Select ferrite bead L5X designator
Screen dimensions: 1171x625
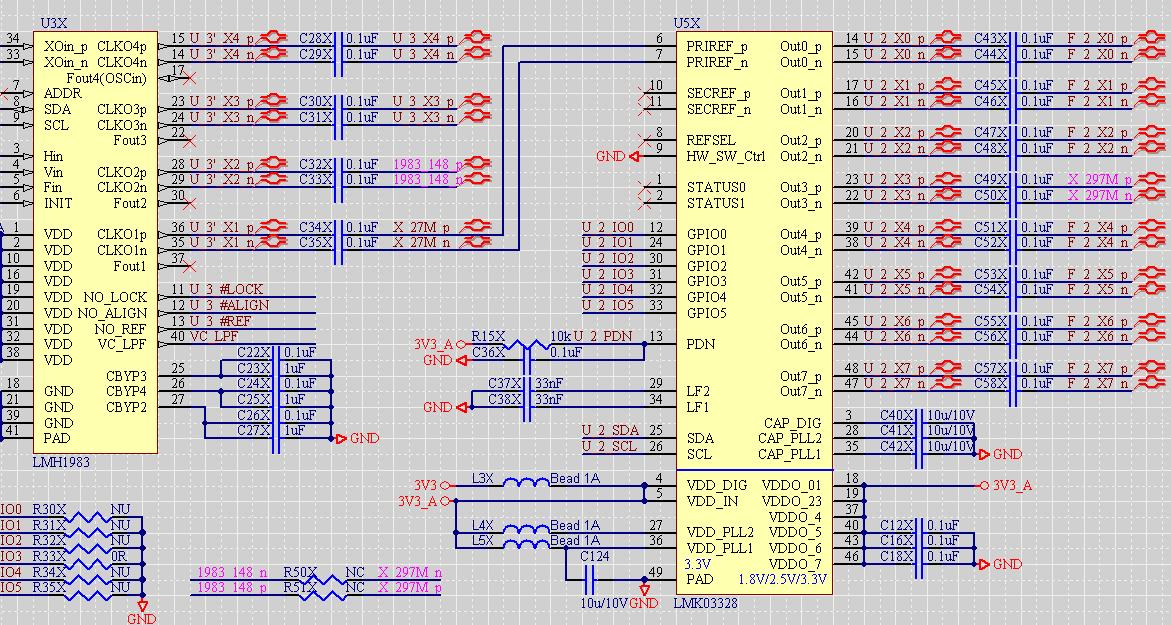(482, 540)
